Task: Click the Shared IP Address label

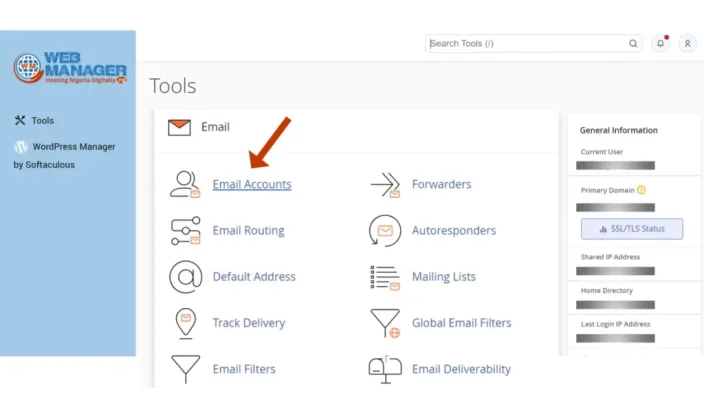Action: 610,257
